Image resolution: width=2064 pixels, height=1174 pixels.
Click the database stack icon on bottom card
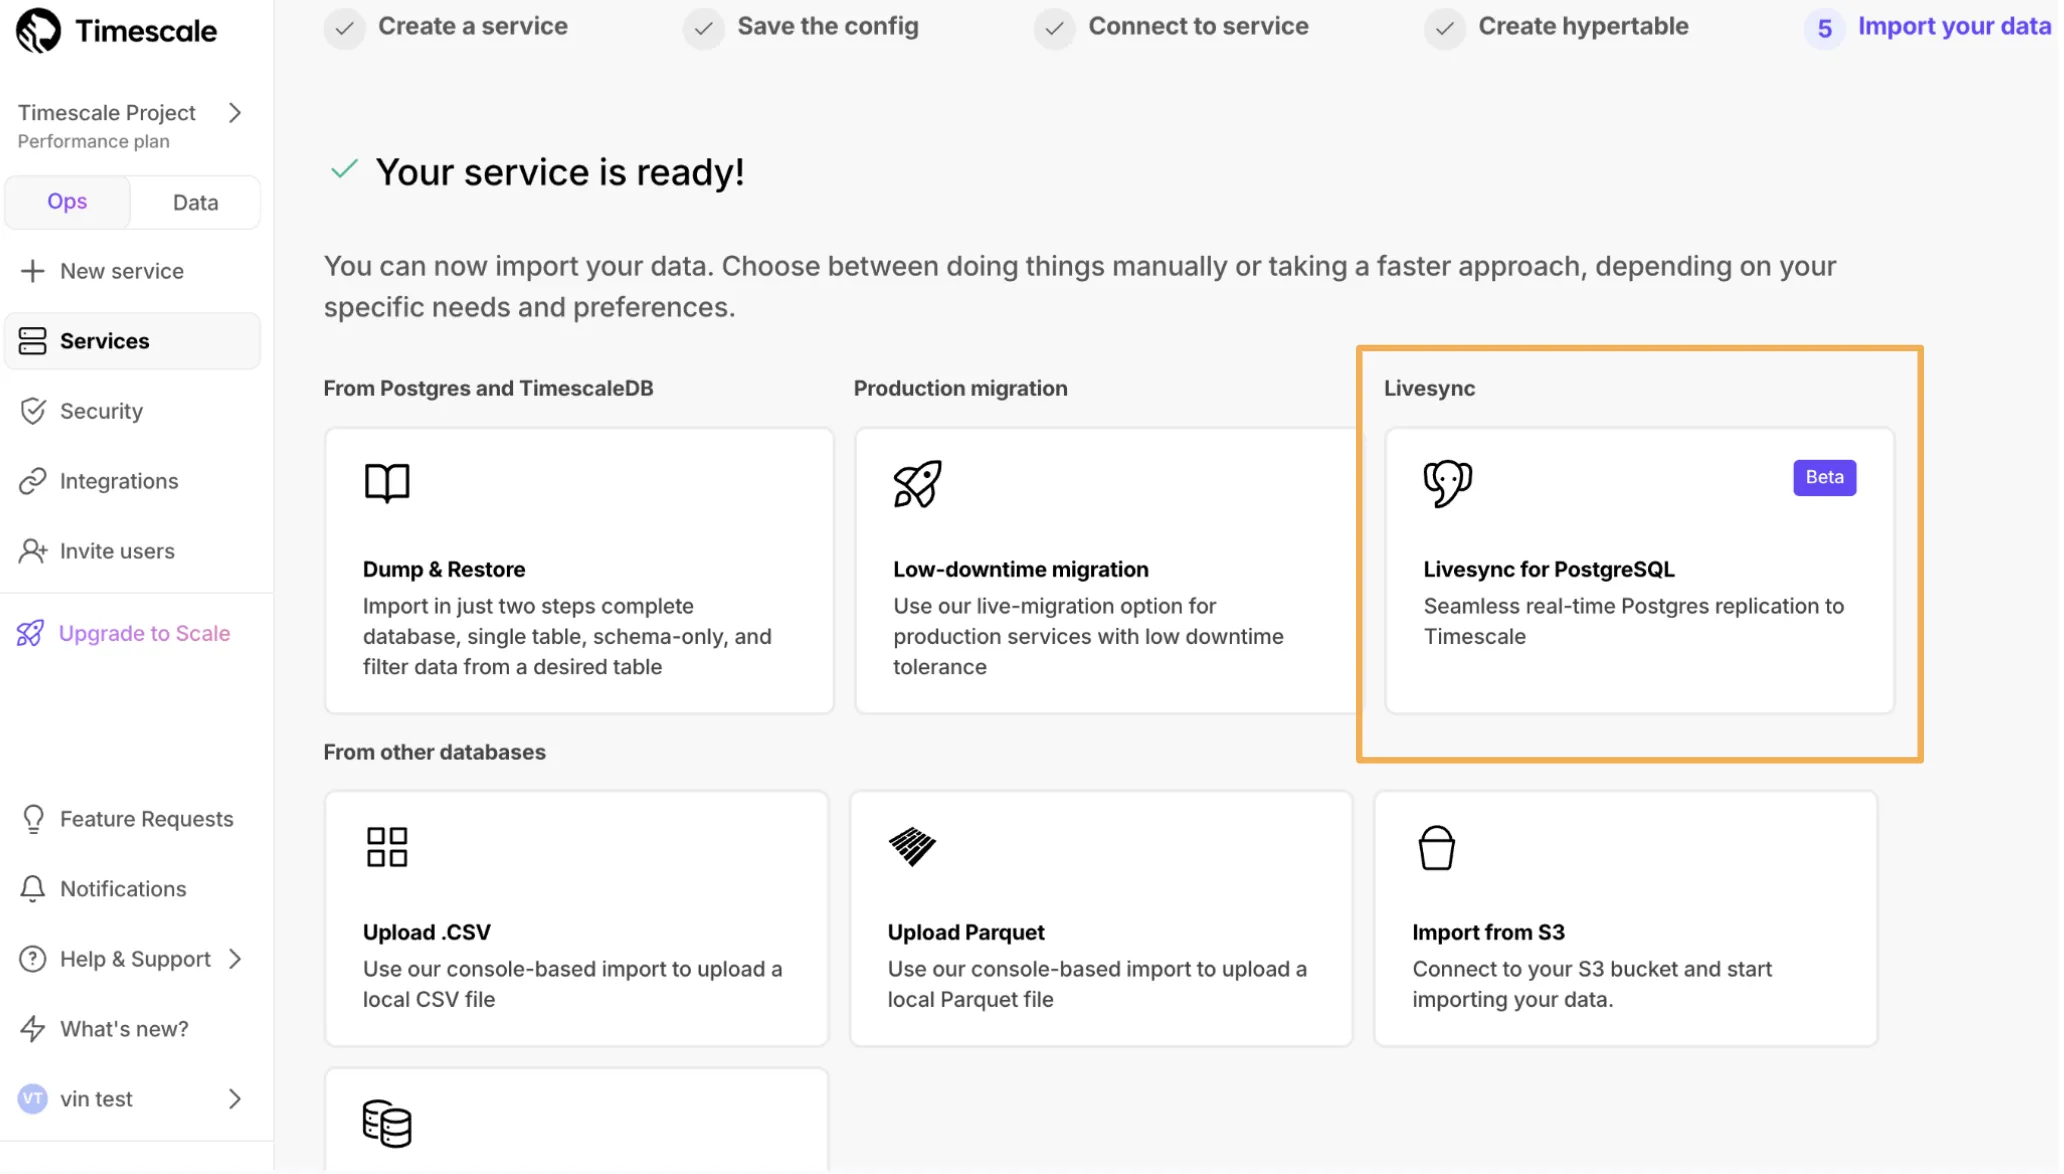point(387,1123)
